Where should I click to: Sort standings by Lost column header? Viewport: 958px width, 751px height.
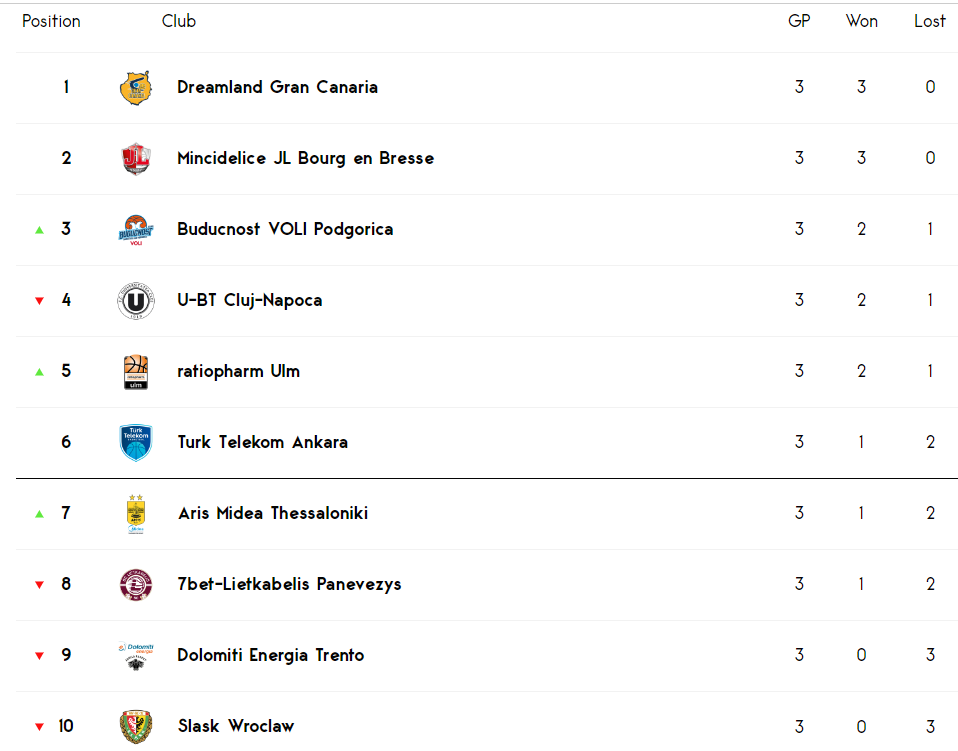pos(930,21)
